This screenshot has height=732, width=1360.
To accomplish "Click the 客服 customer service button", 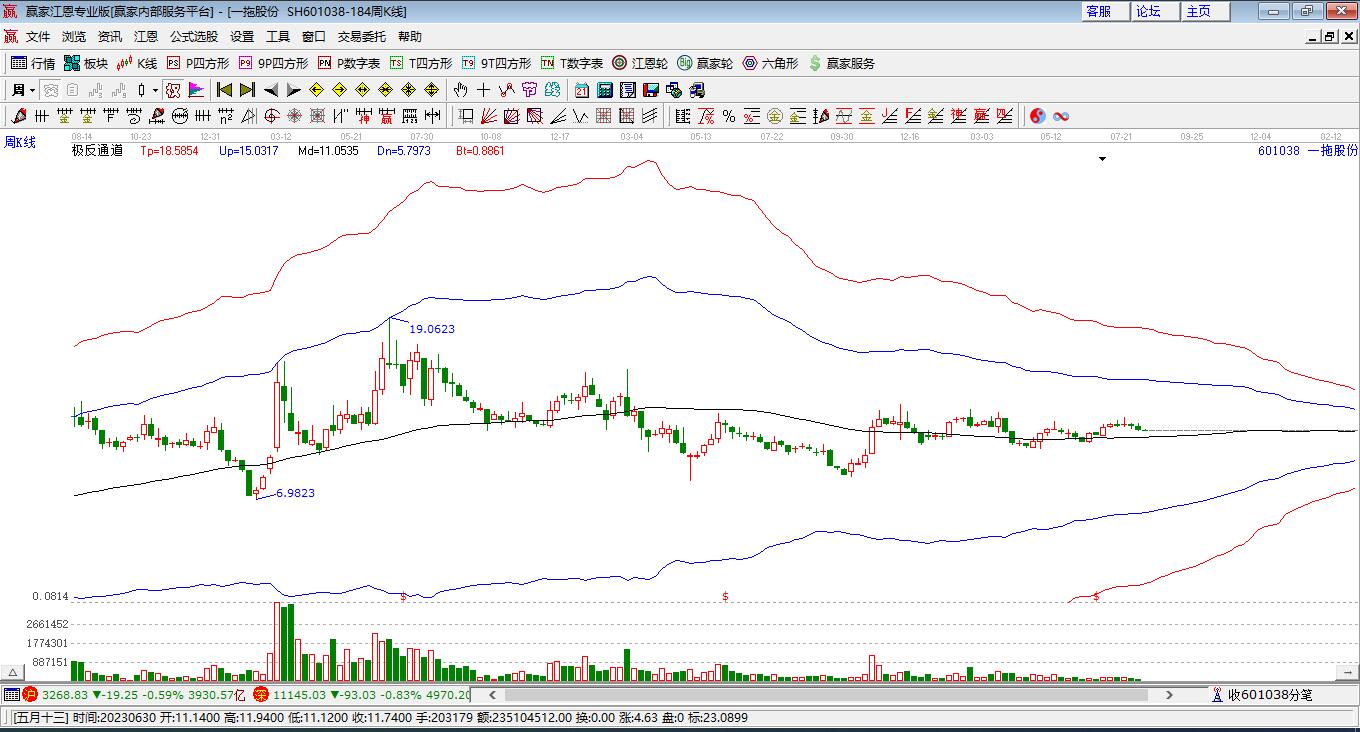I will coord(1098,11).
